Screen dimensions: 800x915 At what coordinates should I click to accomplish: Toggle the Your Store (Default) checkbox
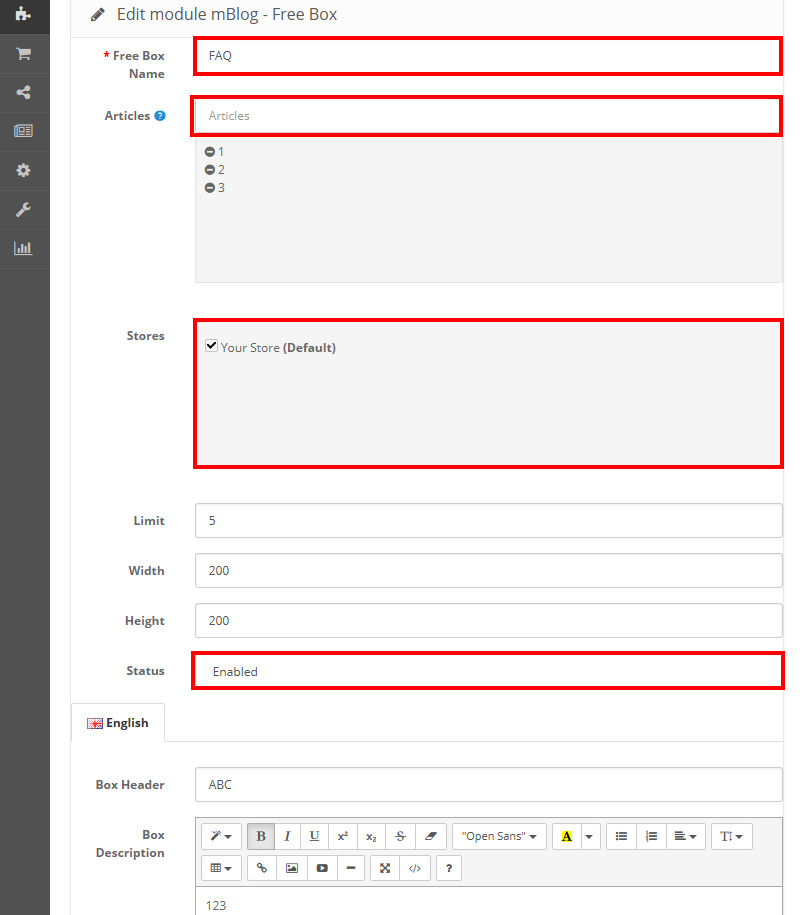211,346
